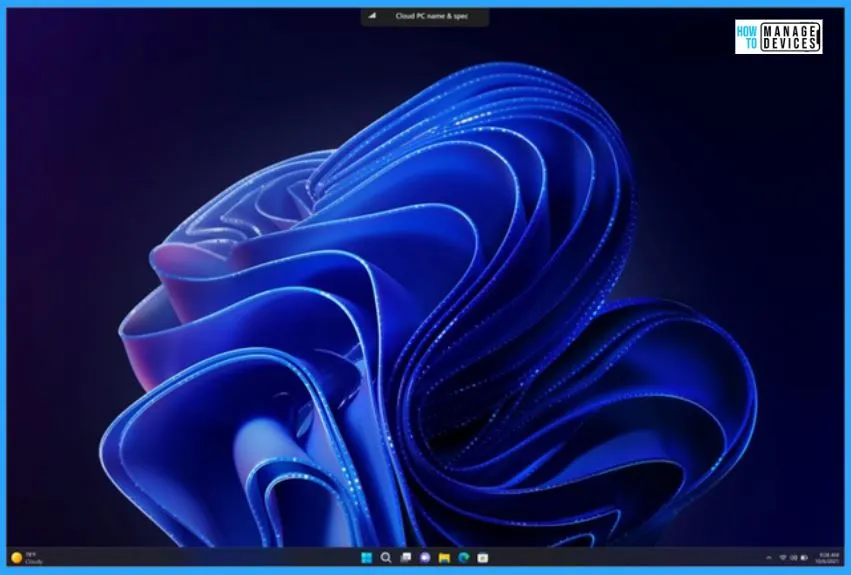Launch Microsoft Edge from the taskbar
This screenshot has height=575, width=851.
(463, 558)
